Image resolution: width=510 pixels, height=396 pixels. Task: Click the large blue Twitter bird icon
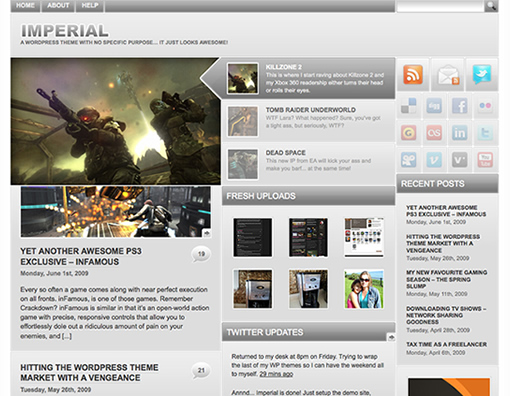482,74
